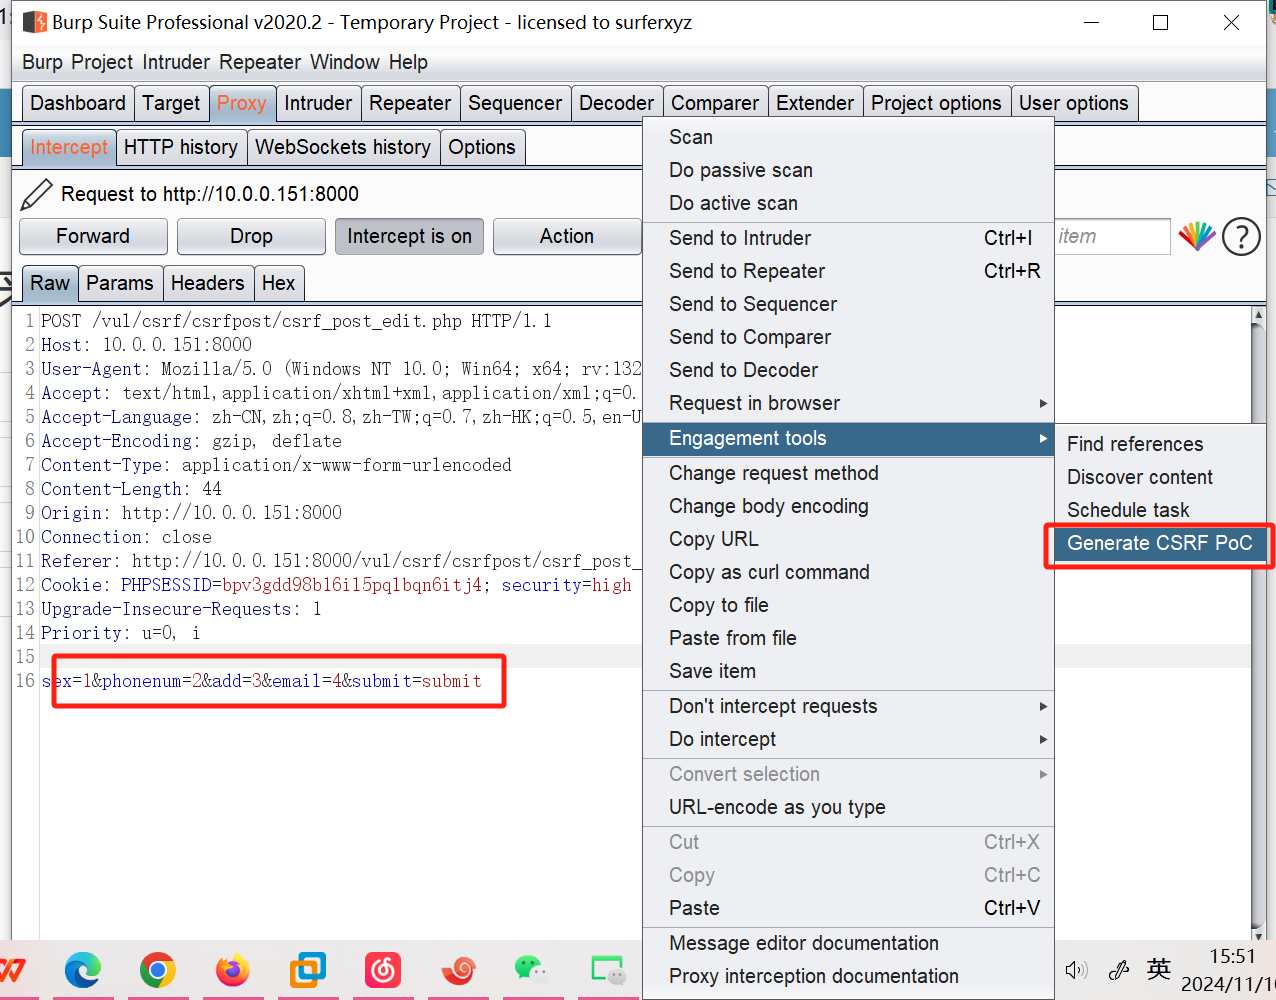
Task: Open the green screen-chat taskbar app
Action: (607, 970)
